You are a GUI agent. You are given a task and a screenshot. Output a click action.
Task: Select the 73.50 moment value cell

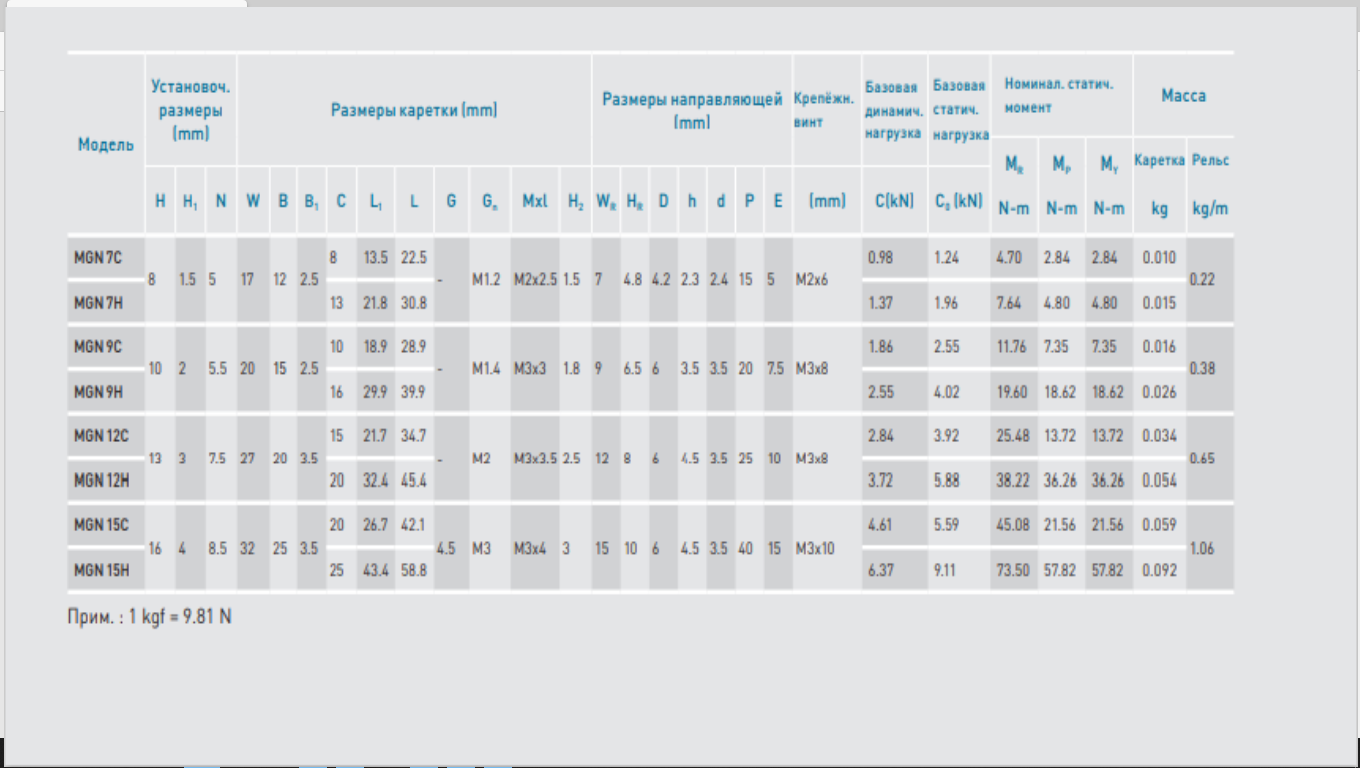coord(1011,572)
